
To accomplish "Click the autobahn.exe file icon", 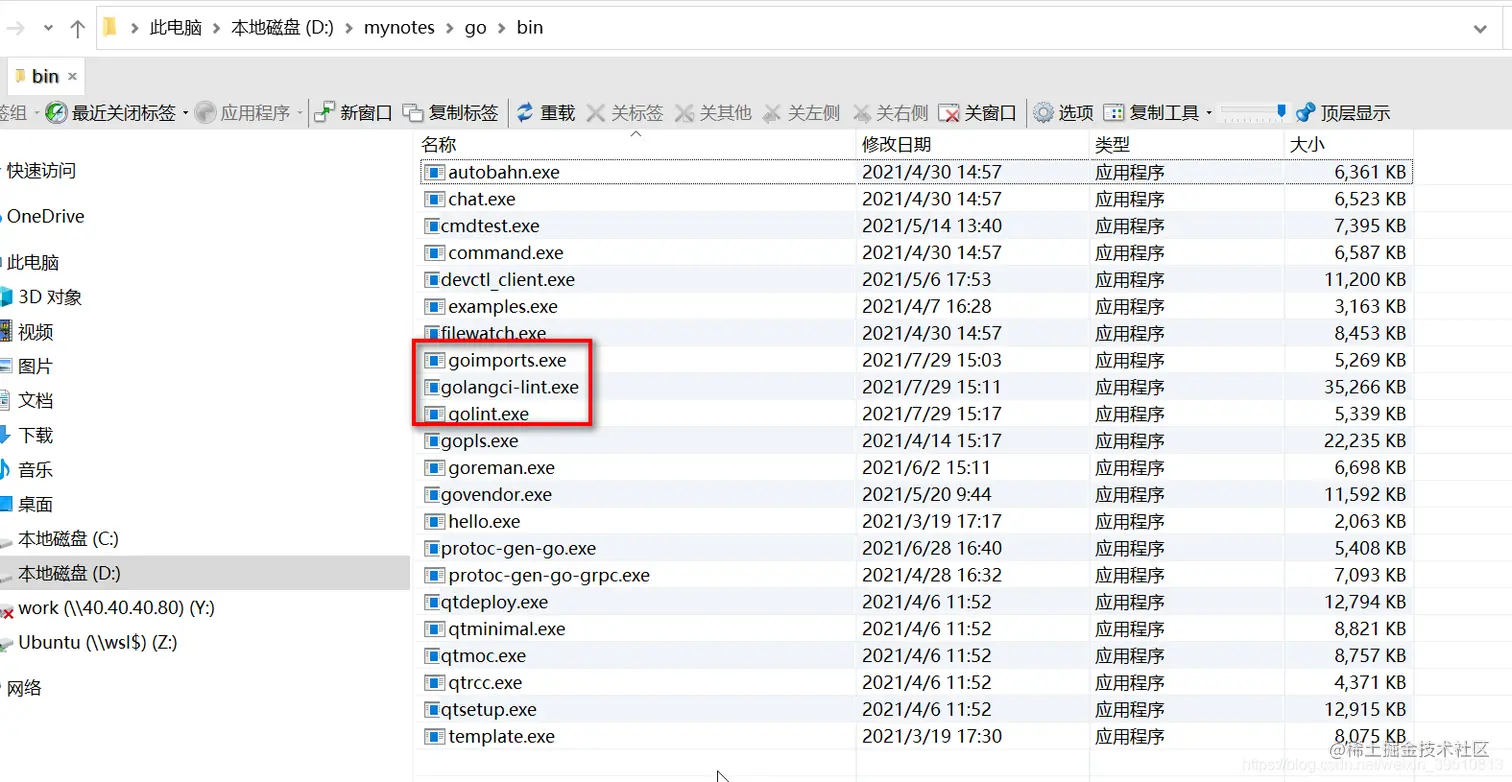I will tap(433, 172).
